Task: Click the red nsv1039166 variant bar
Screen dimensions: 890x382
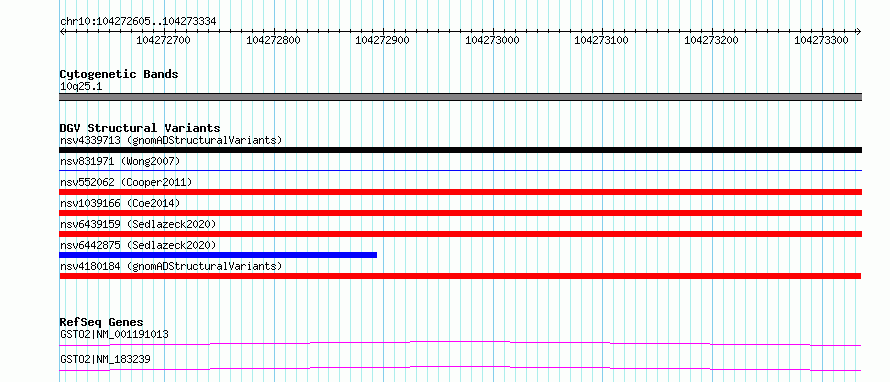Action: [x=460, y=213]
